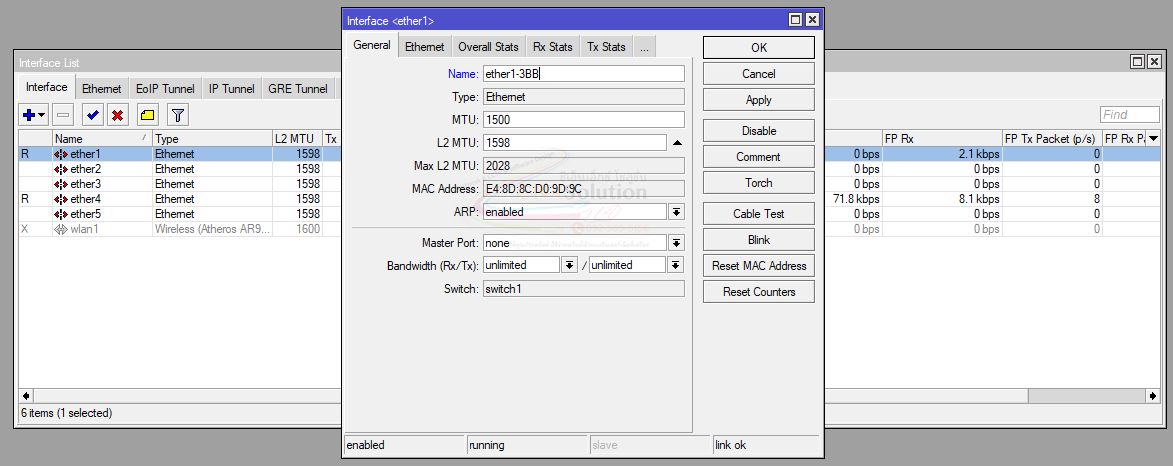Click the ether3 row interface icon

pos(61,184)
